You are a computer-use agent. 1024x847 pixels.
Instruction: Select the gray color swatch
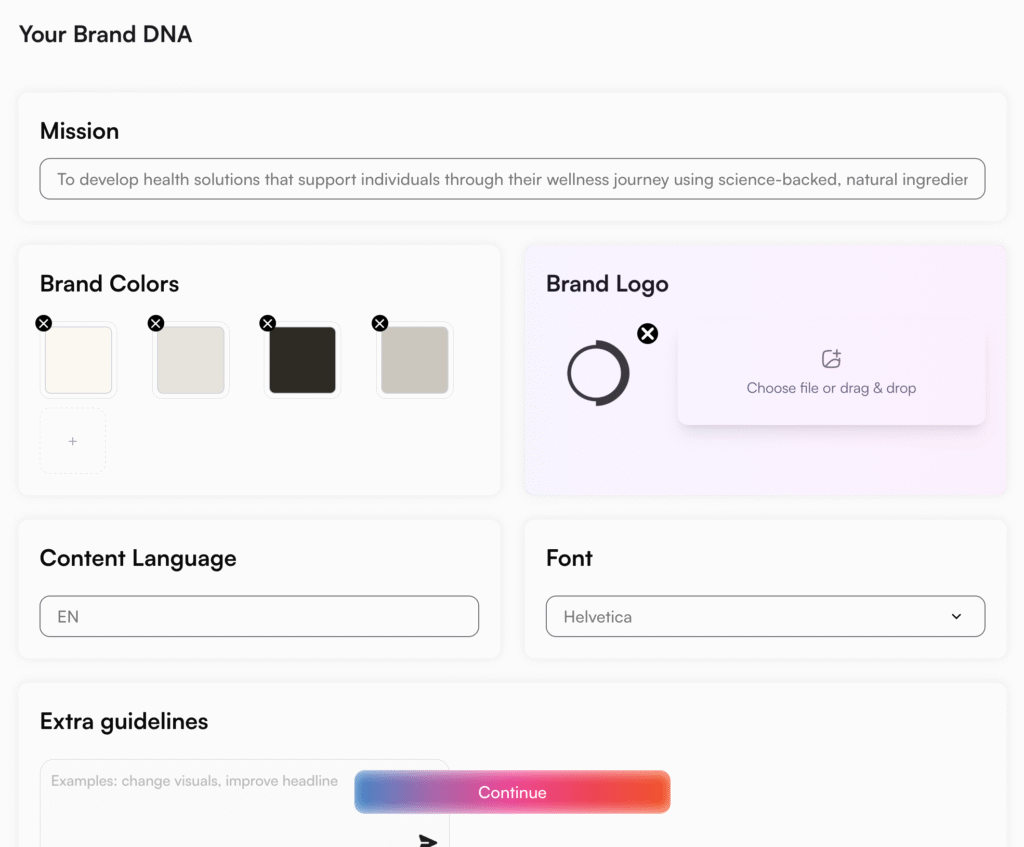414,362
